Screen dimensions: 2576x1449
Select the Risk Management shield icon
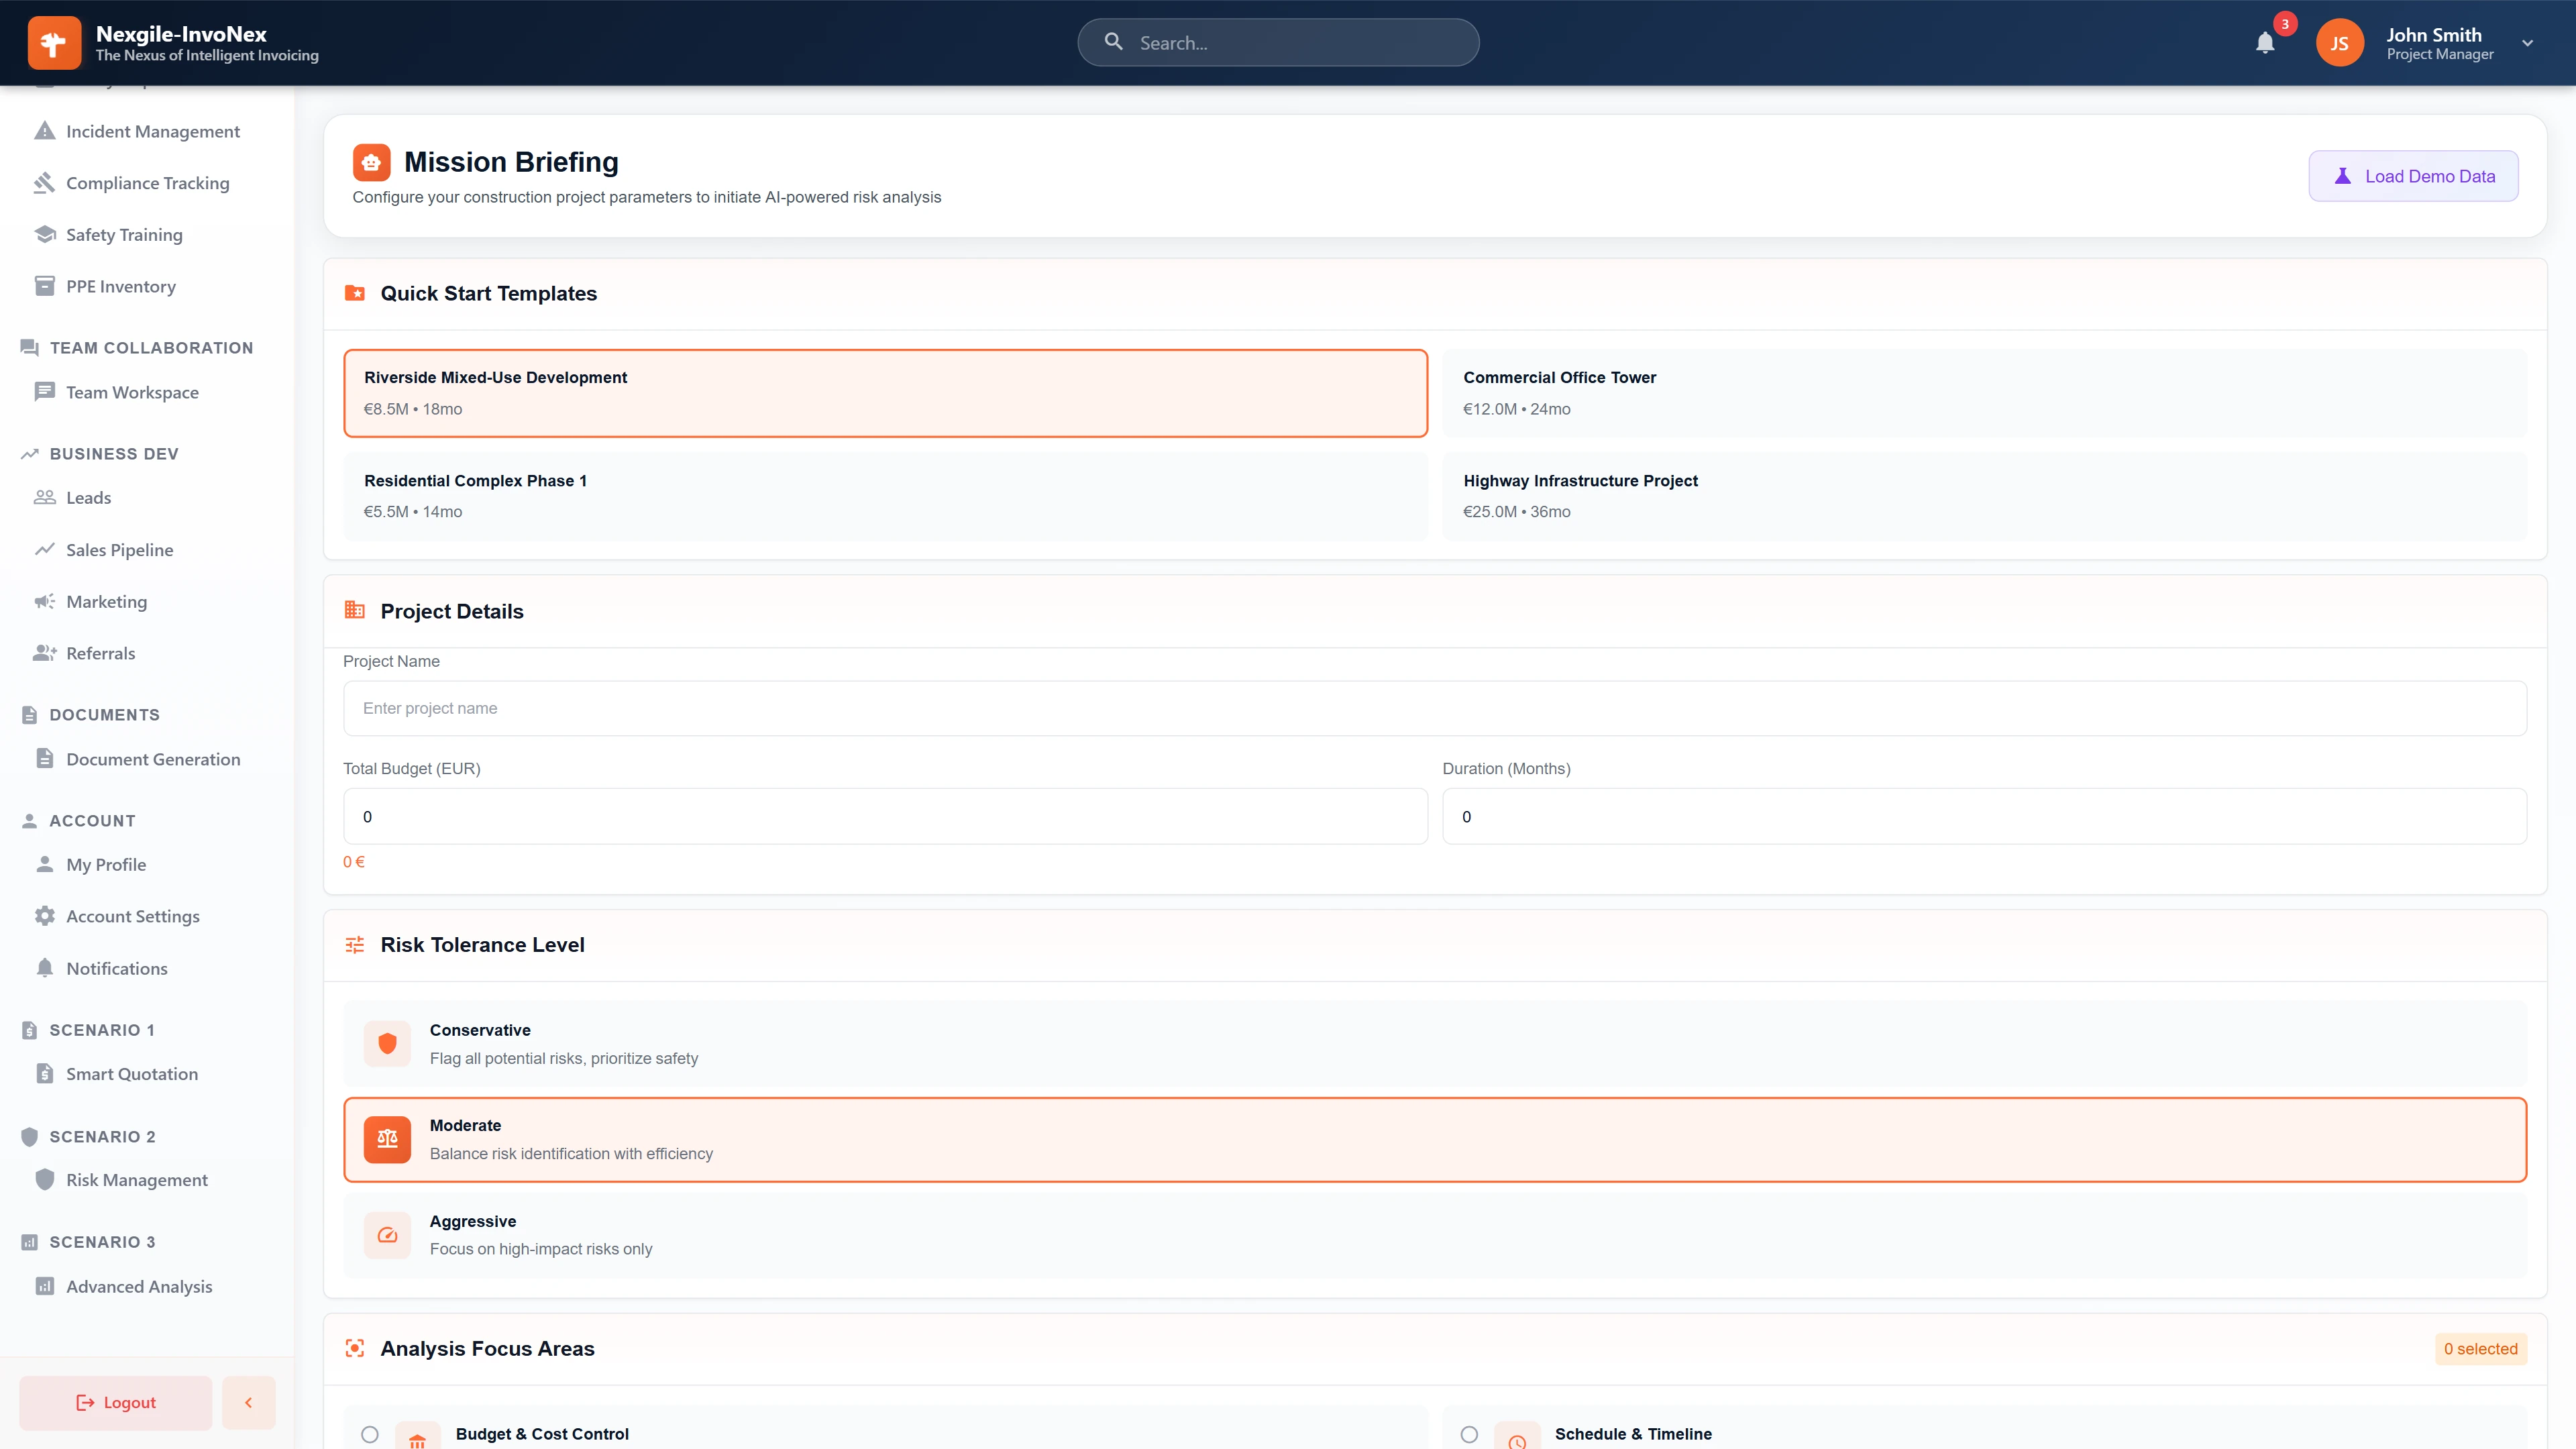point(45,1179)
